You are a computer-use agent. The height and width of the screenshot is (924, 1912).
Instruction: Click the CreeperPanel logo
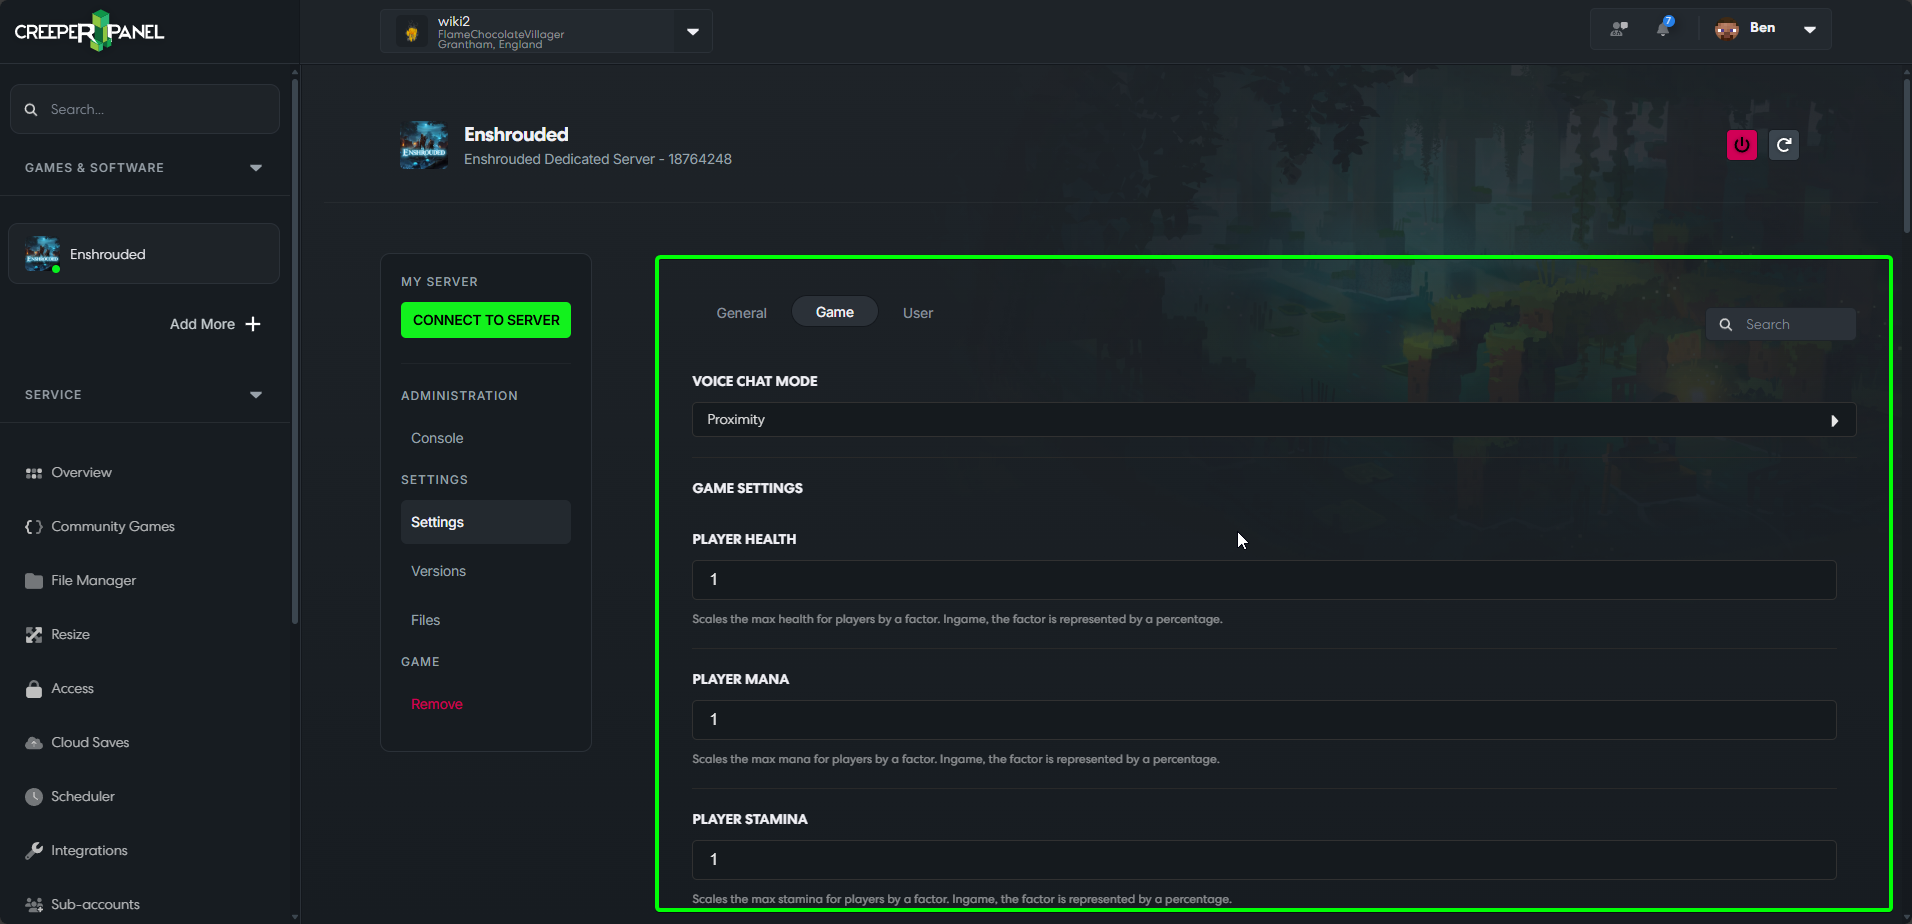pyautogui.click(x=89, y=31)
